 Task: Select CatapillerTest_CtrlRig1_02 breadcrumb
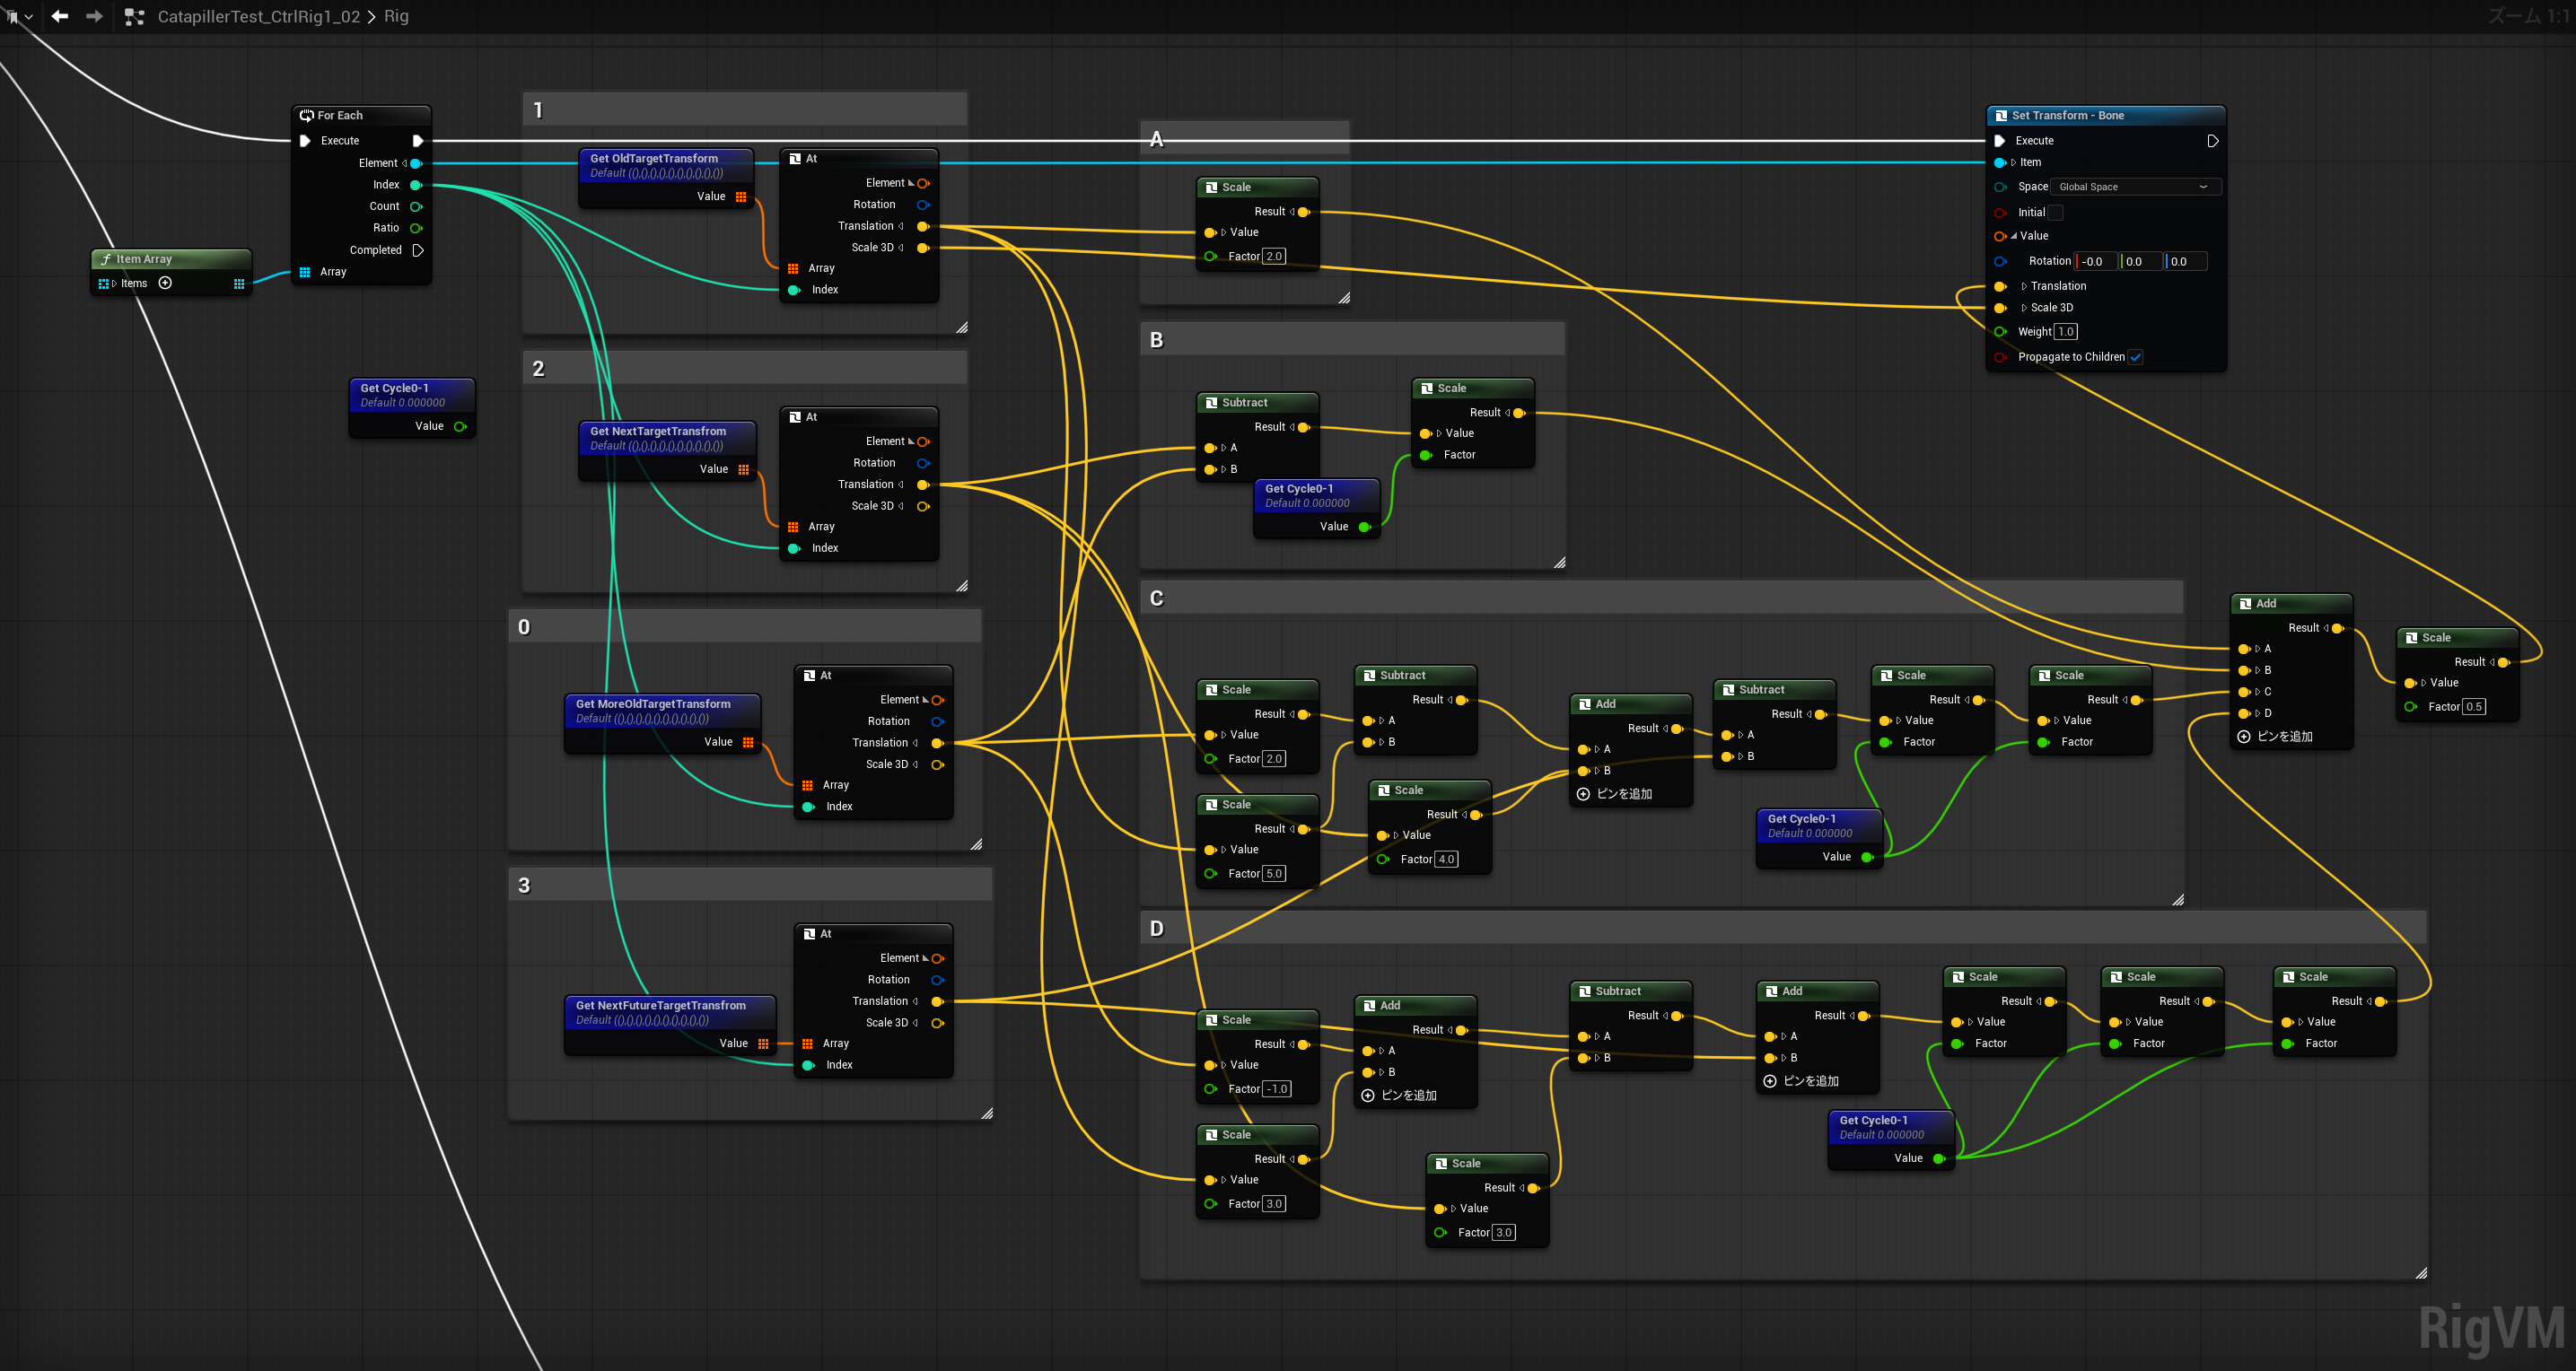[258, 17]
